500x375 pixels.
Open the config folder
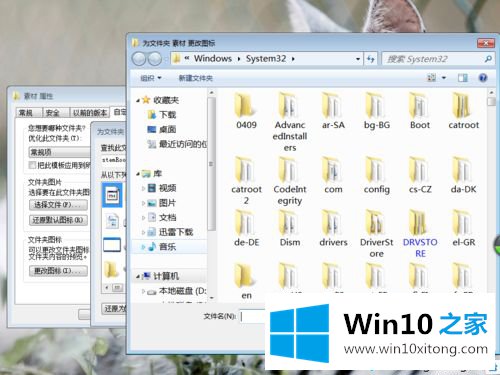(x=377, y=175)
